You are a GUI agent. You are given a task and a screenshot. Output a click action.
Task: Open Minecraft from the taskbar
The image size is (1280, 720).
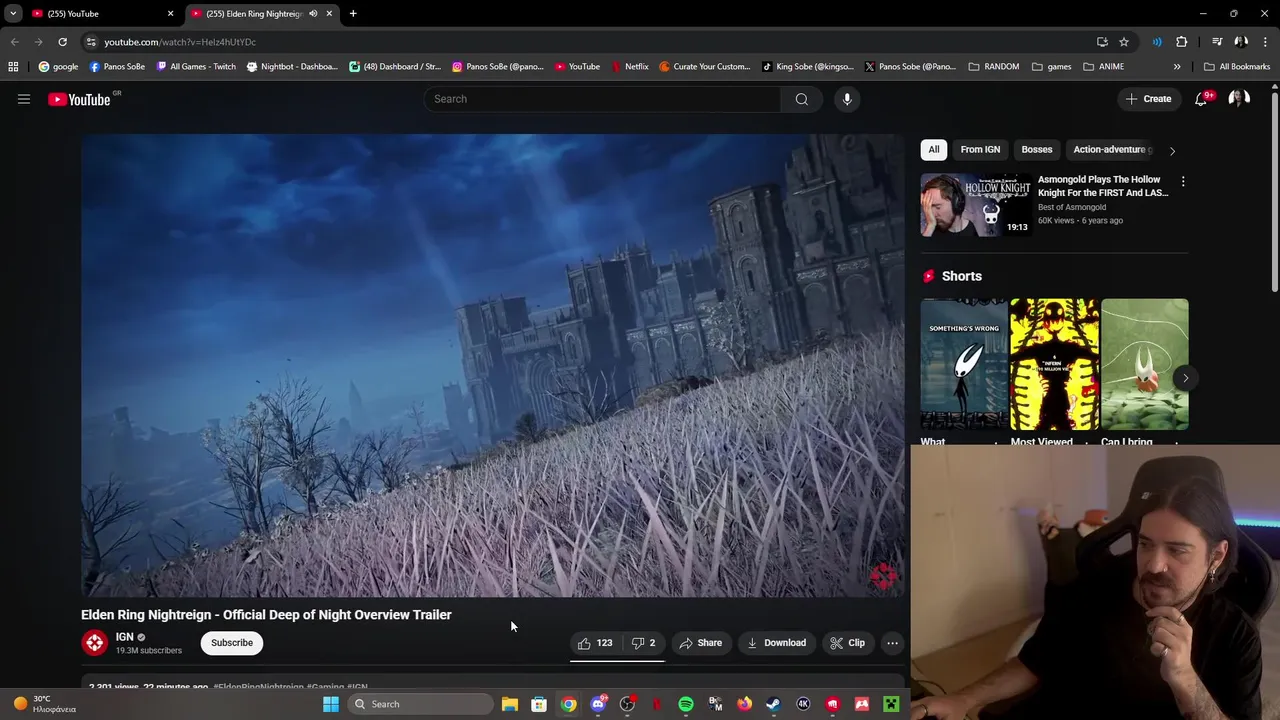tap(891, 704)
